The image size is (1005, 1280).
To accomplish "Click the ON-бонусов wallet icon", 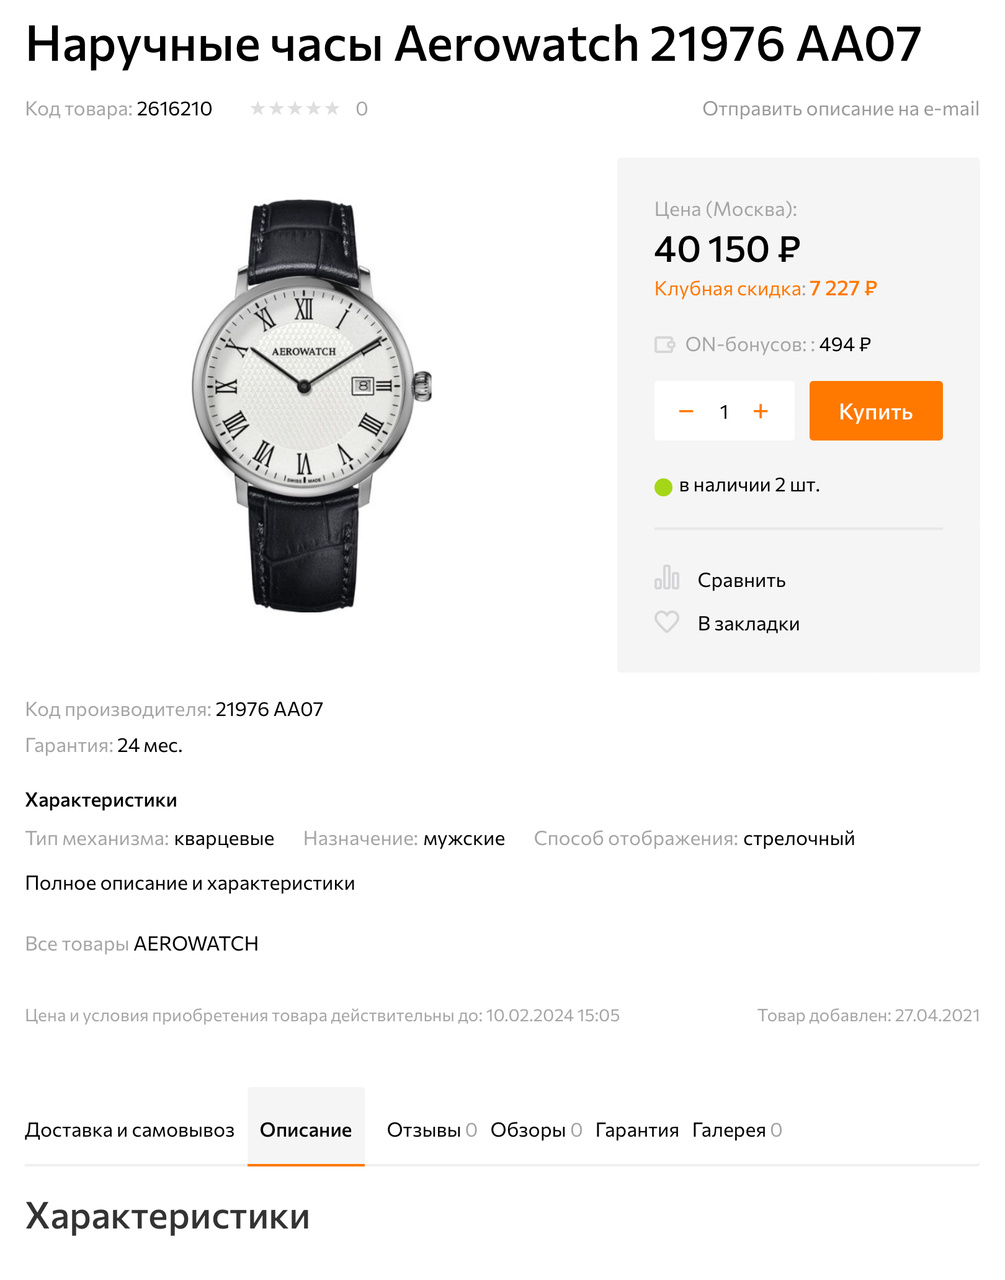I will [665, 345].
